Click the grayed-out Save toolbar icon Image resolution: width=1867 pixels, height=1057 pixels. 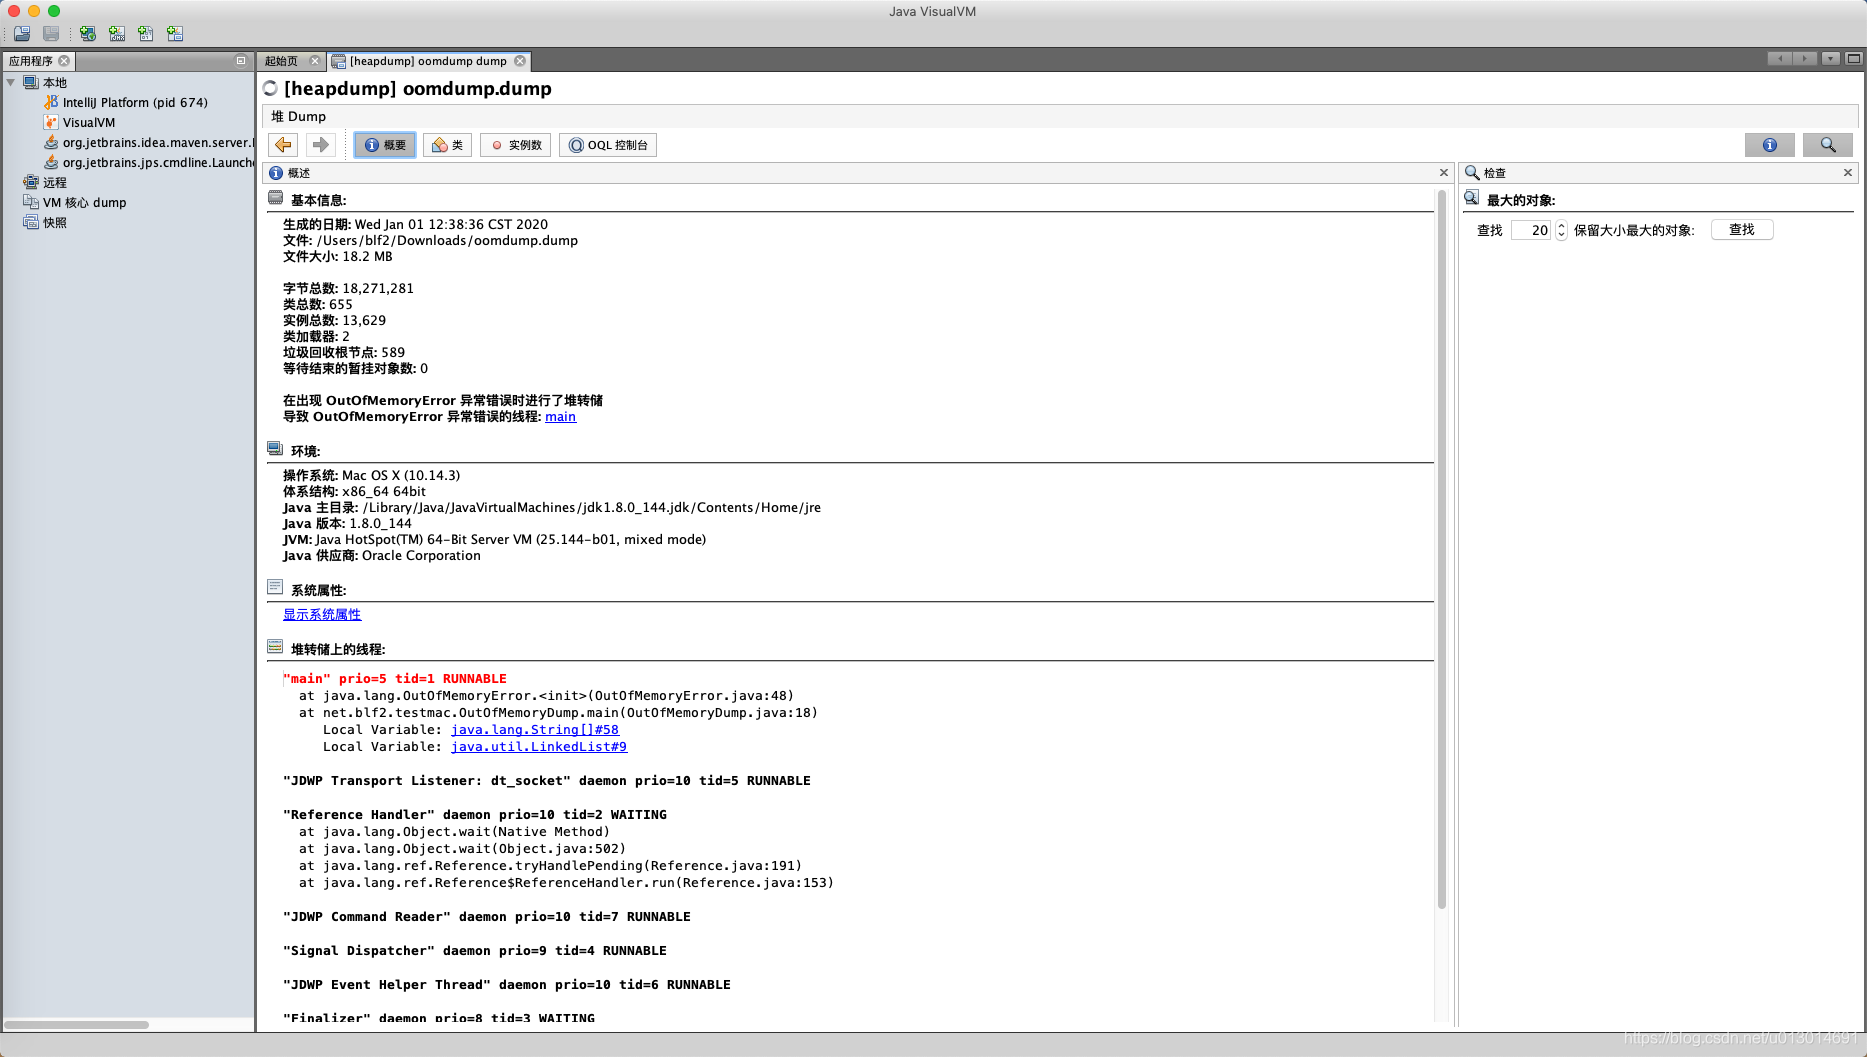tap(51, 34)
